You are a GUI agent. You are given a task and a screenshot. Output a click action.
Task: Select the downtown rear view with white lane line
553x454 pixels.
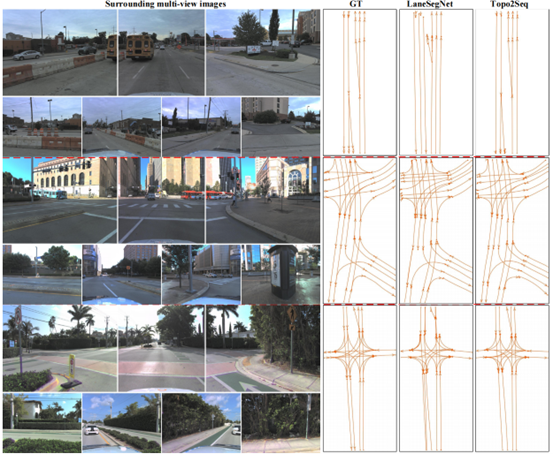point(121,274)
